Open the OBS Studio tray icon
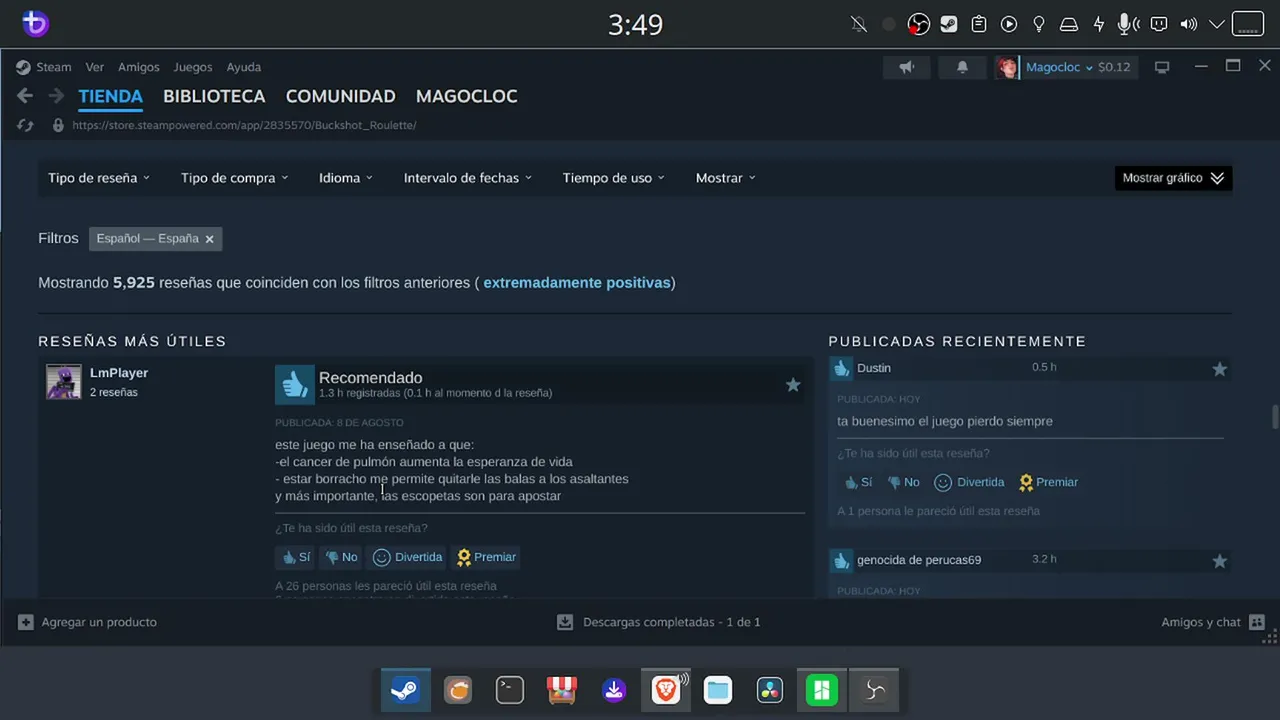This screenshot has width=1280, height=720. 919,24
